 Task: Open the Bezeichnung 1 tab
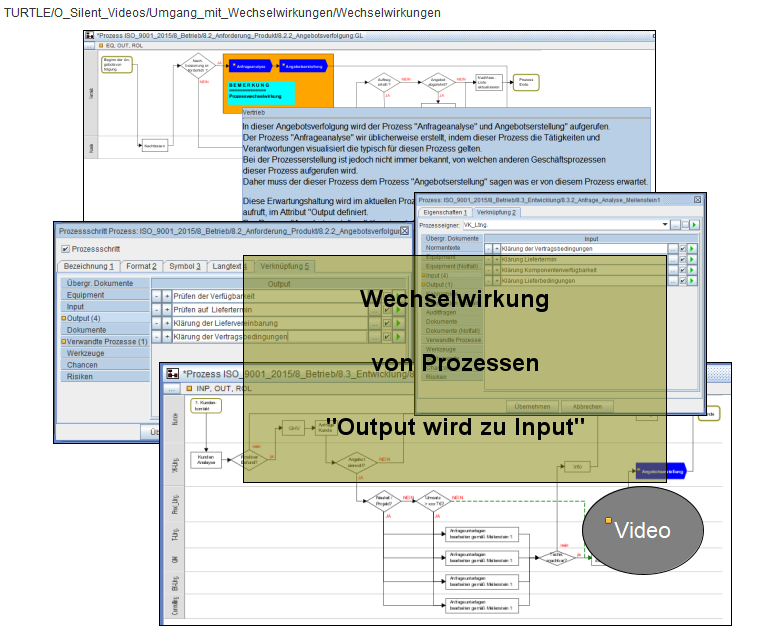(x=88, y=266)
